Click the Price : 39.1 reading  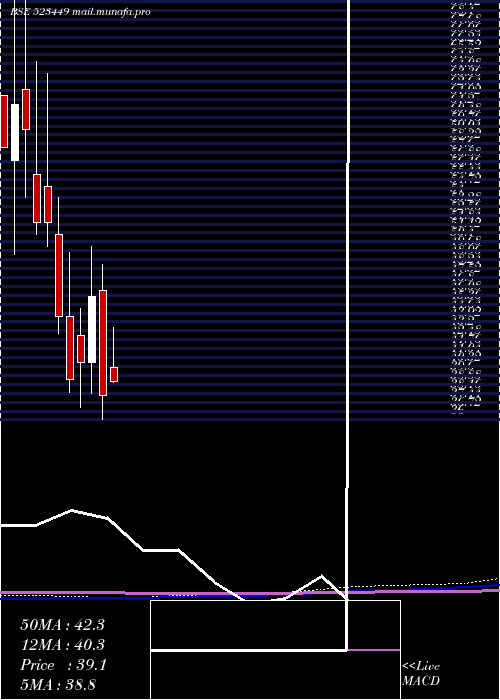click(x=63, y=665)
